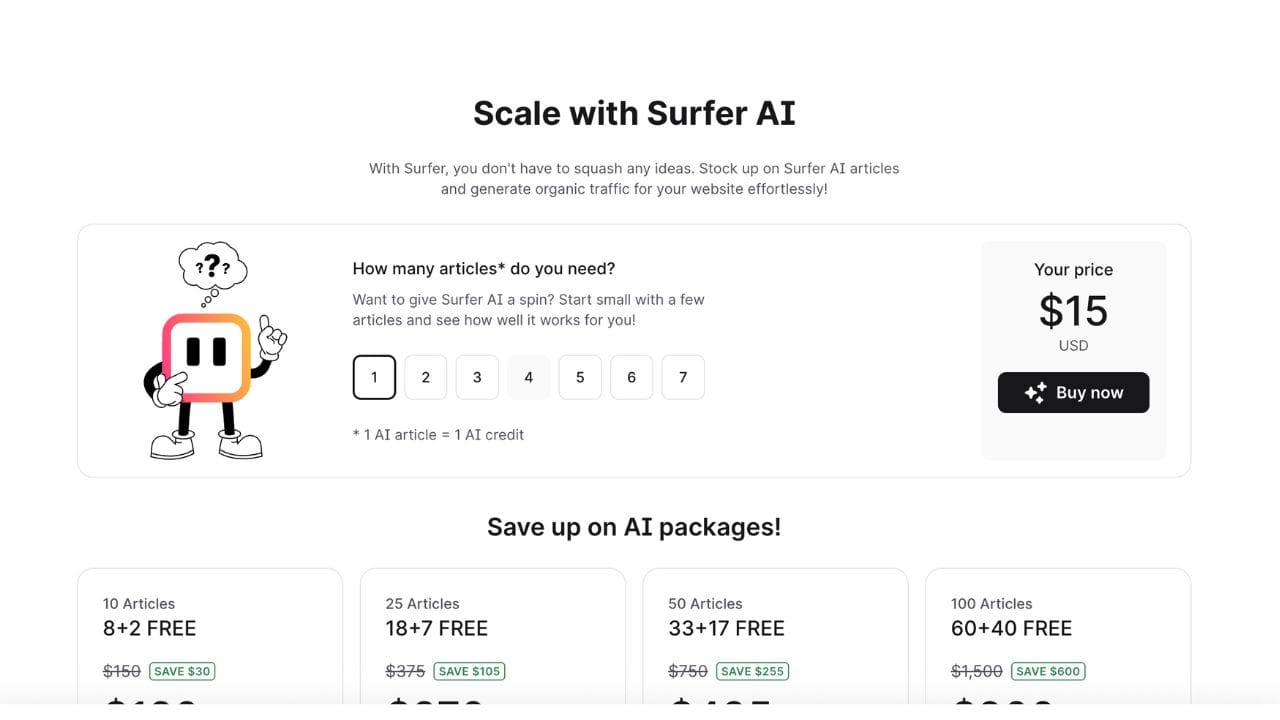This screenshot has width=1280, height=720.
Task: Click the $15 price display
Action: [x=1073, y=311]
